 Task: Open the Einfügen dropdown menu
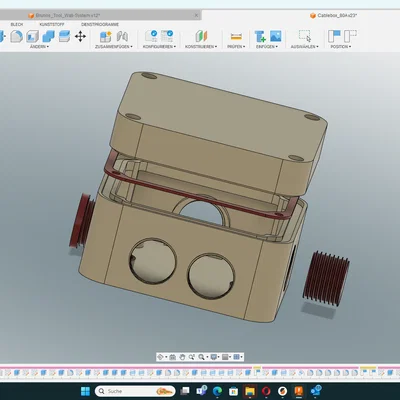click(x=267, y=47)
